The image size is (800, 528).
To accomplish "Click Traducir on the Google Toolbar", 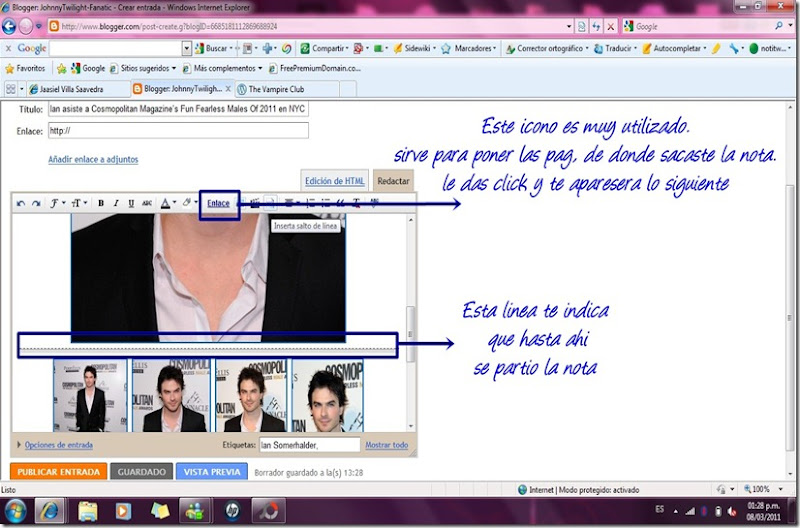I will tap(615, 48).
